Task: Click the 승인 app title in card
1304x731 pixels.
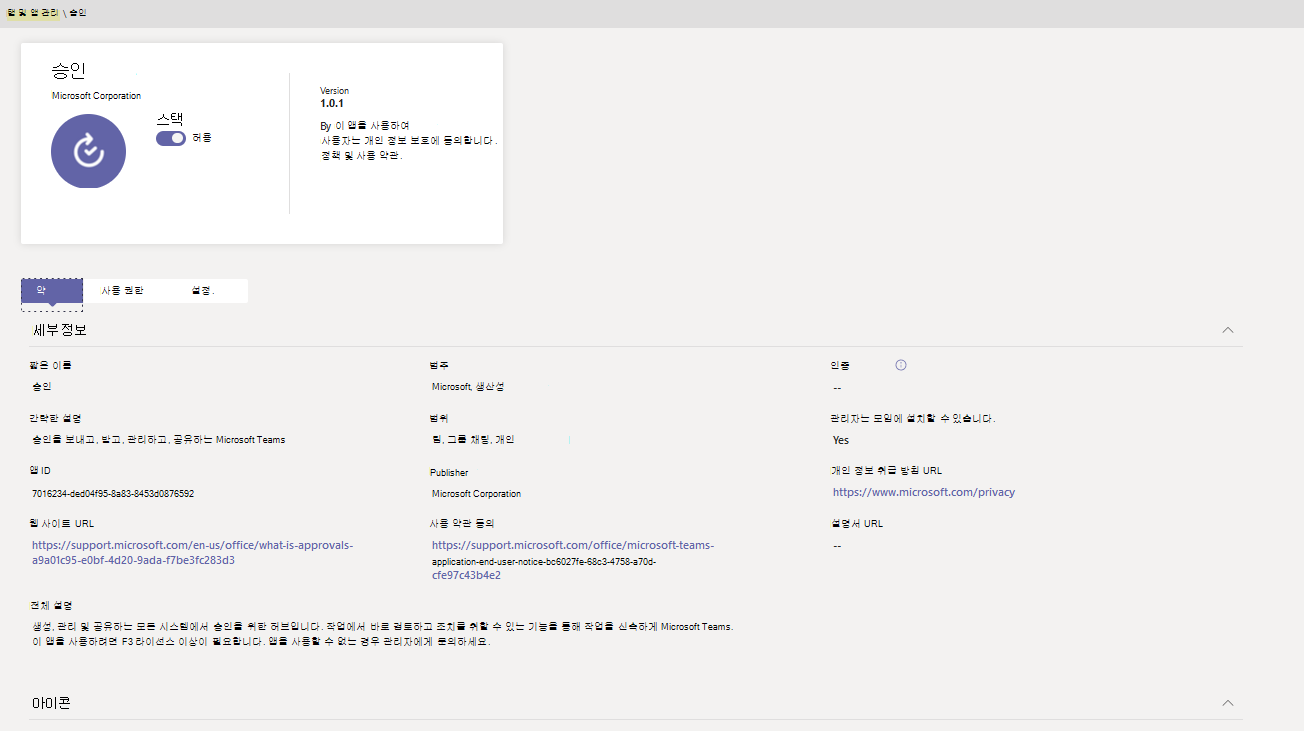Action: 69,71
